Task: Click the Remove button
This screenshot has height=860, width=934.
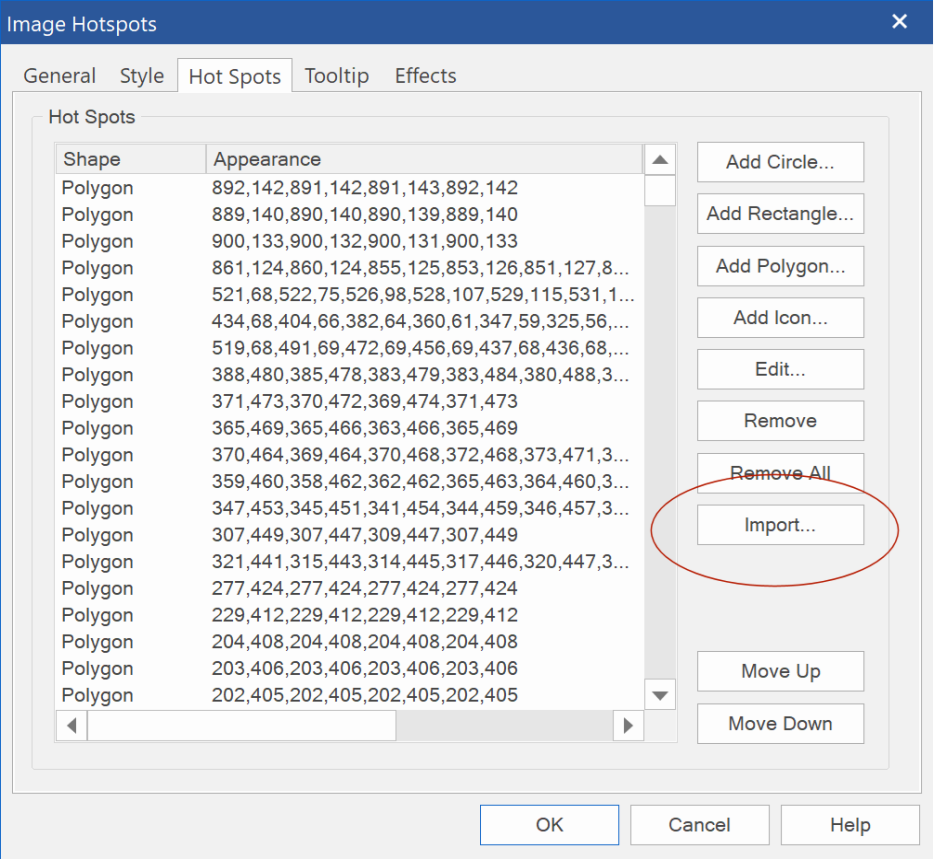Action: click(x=780, y=421)
